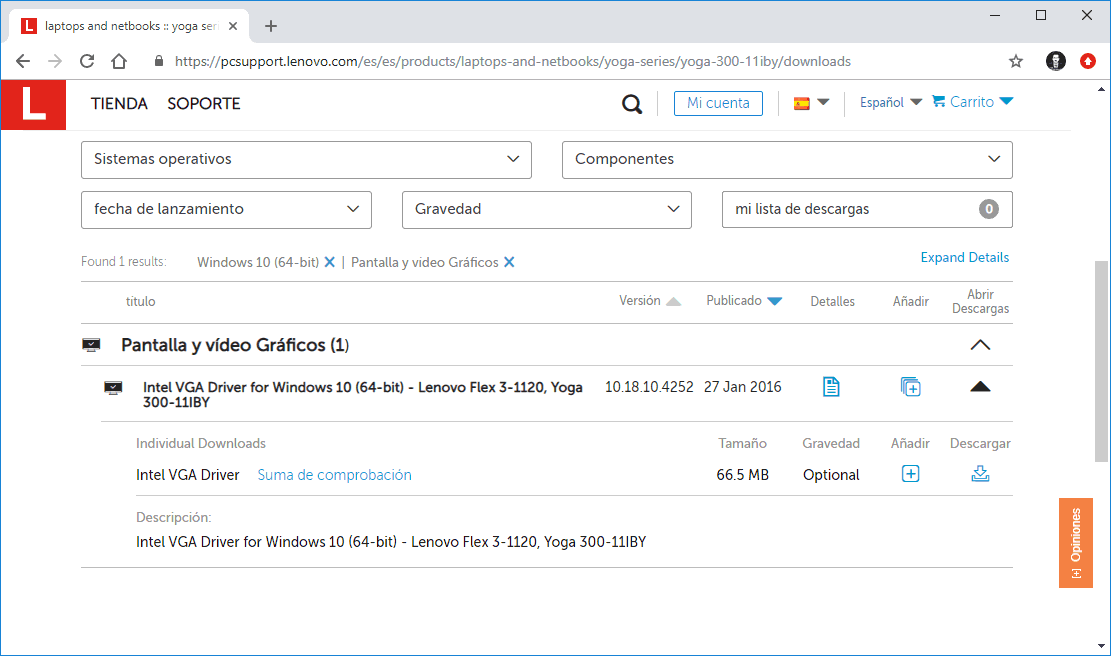
Task: Click version 10.18.10.4252 text
Action: [x=649, y=388]
